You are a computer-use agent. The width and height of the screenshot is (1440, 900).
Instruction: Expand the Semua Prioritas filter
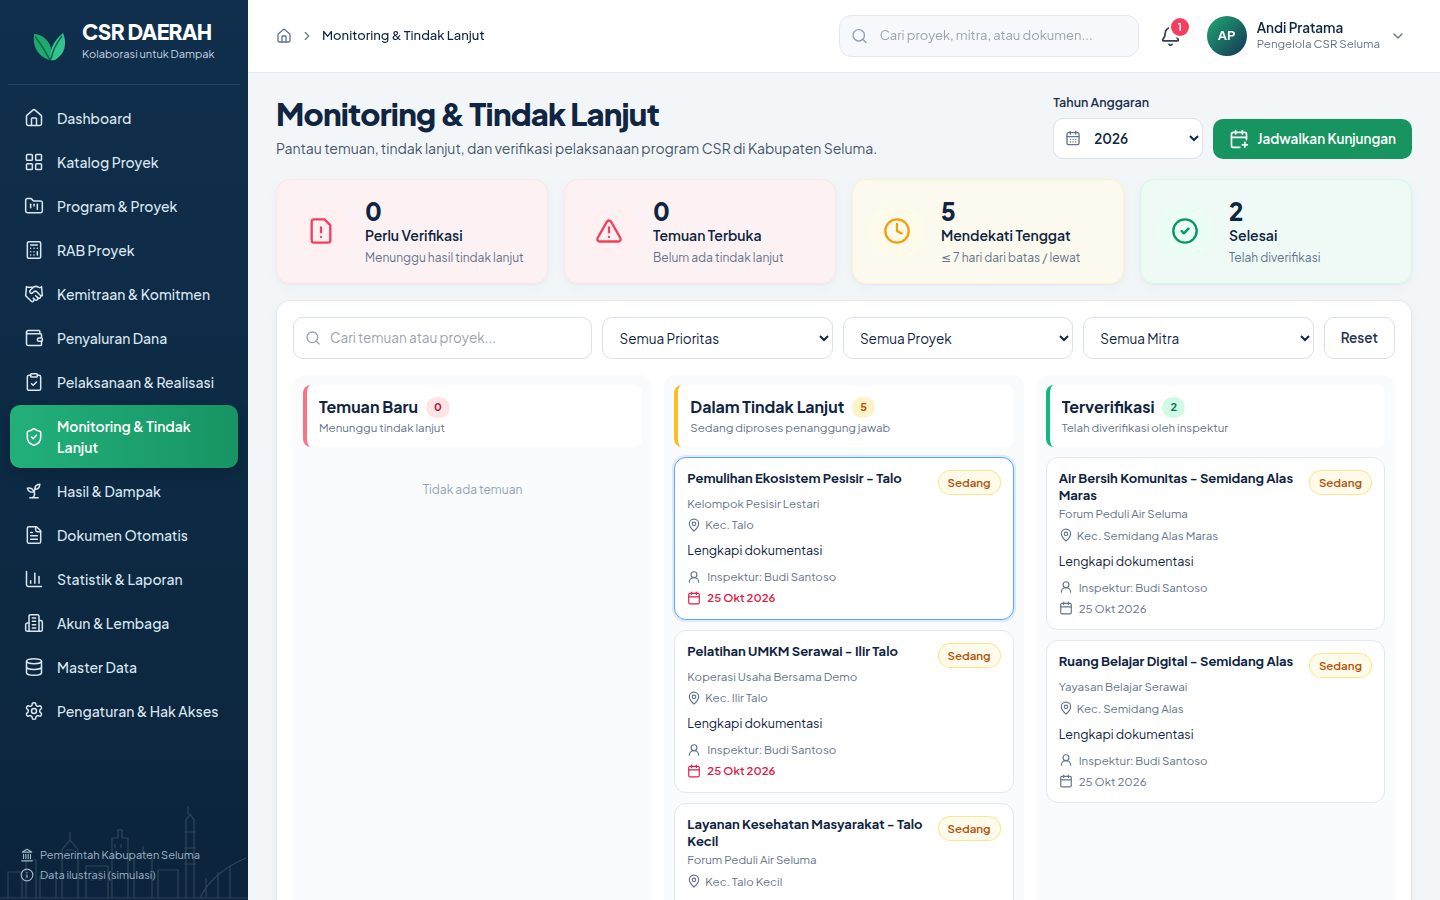coord(717,338)
